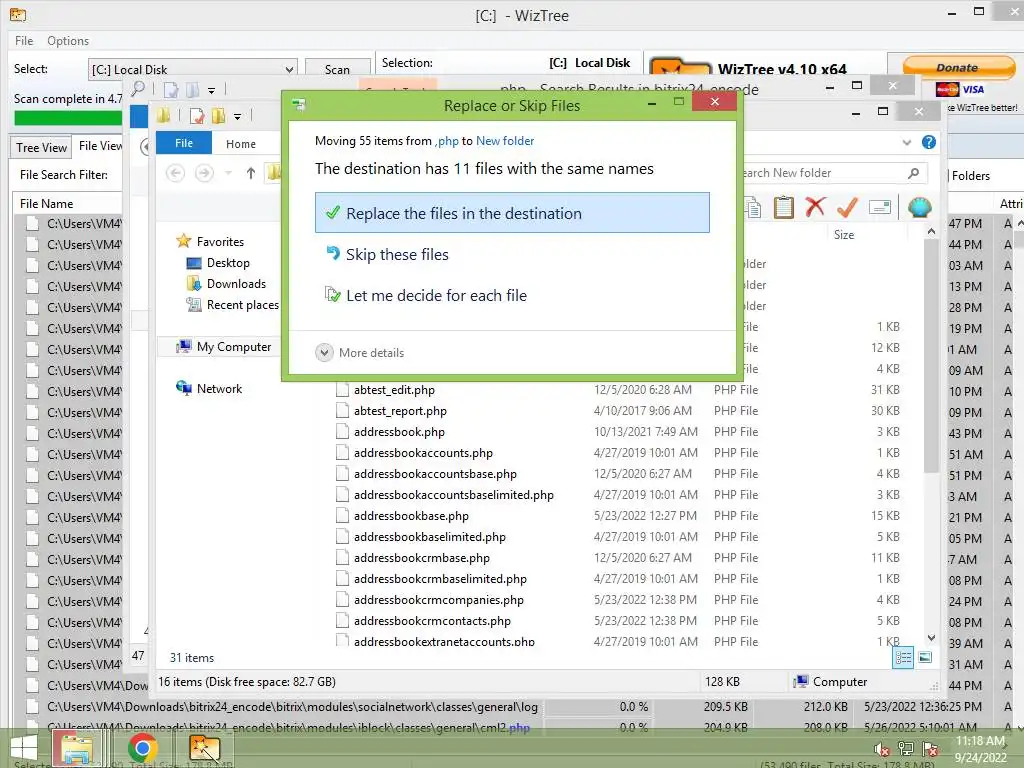Viewport: 1024px width, 768px height.
Task: Click the Paste clipboard toolbar icon
Action: [x=783, y=207]
